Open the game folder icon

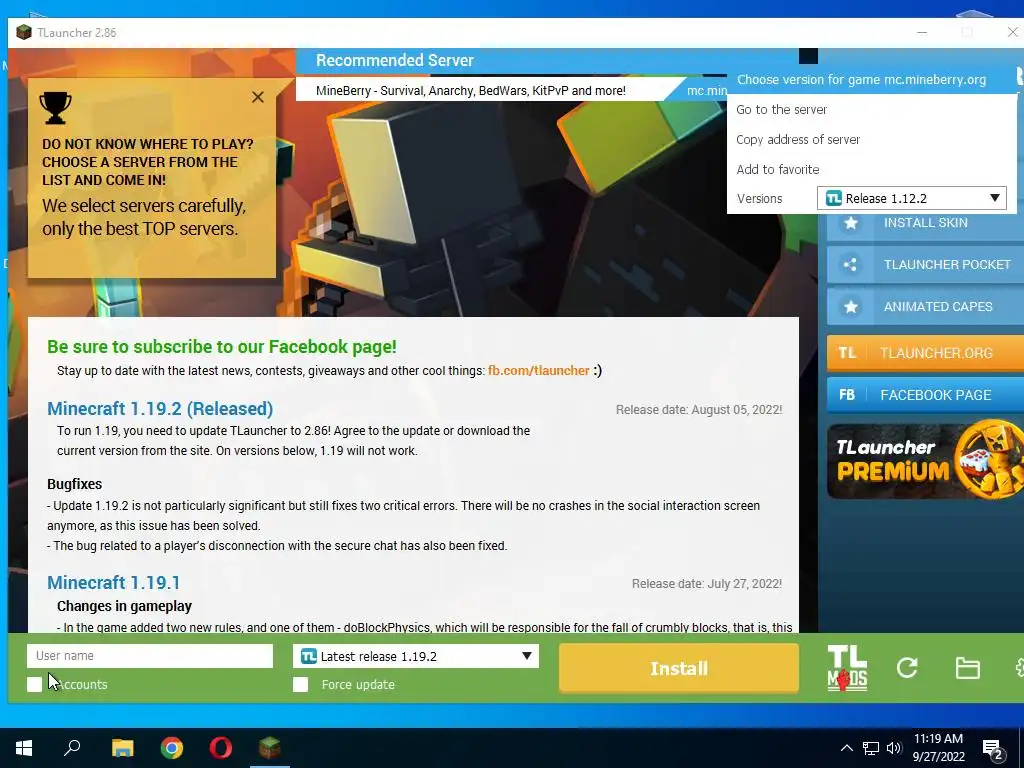[967, 668]
